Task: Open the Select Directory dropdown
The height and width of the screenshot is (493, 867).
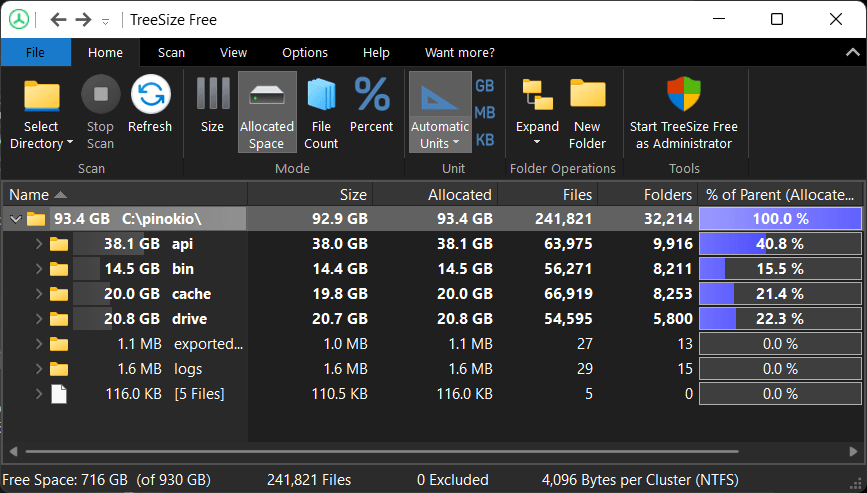Action: [41, 144]
